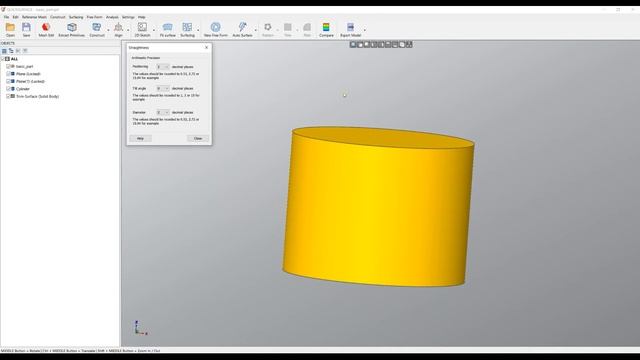Click the Arithmetic Precision group label

pos(146,58)
